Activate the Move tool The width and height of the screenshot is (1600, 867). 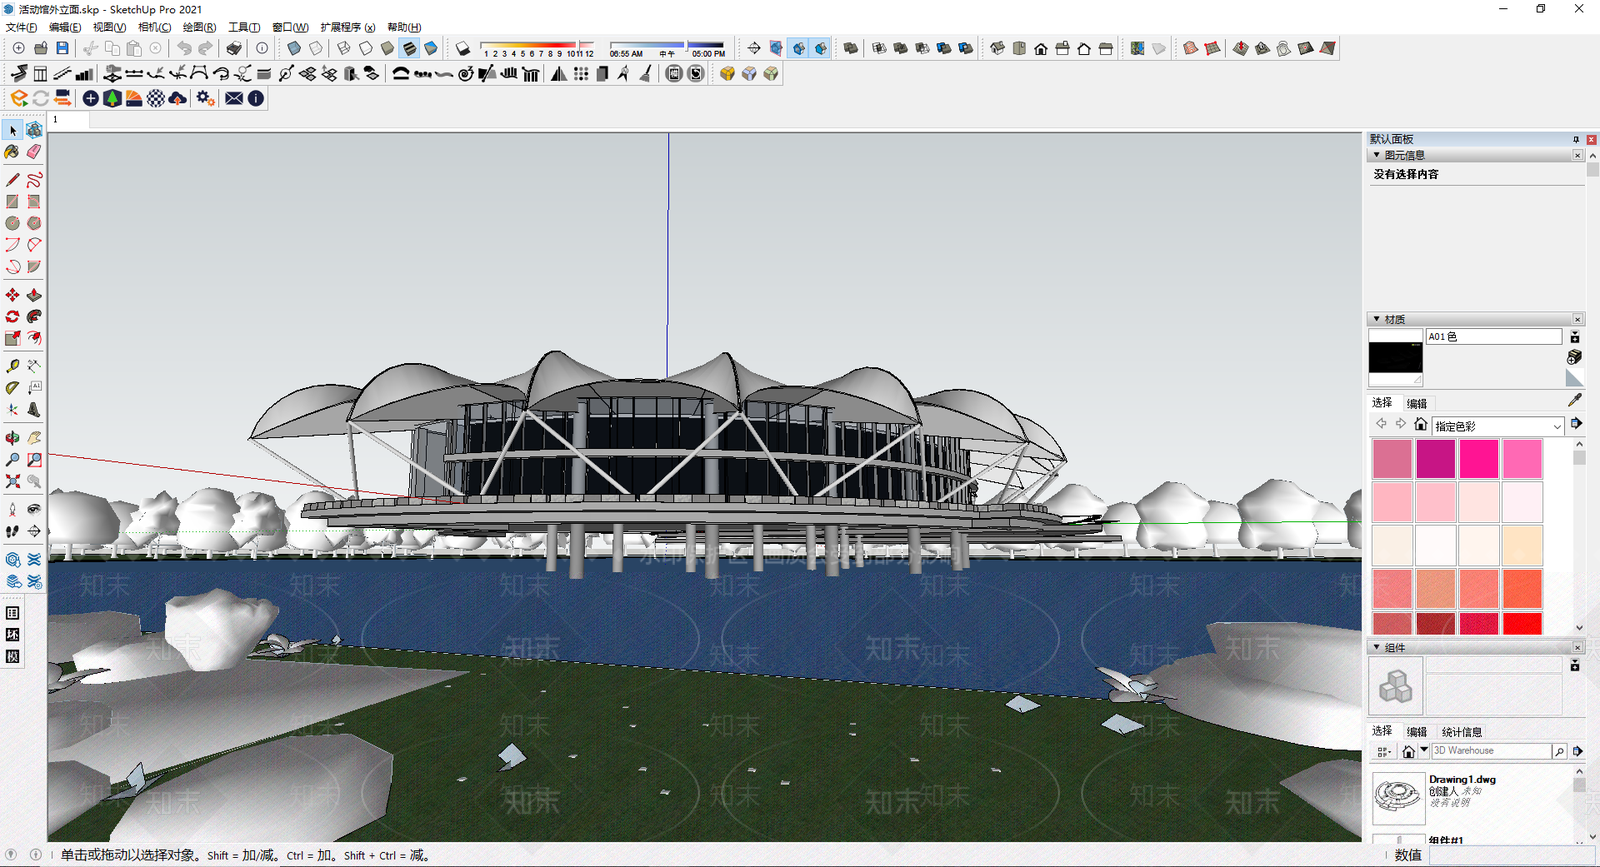click(x=12, y=295)
